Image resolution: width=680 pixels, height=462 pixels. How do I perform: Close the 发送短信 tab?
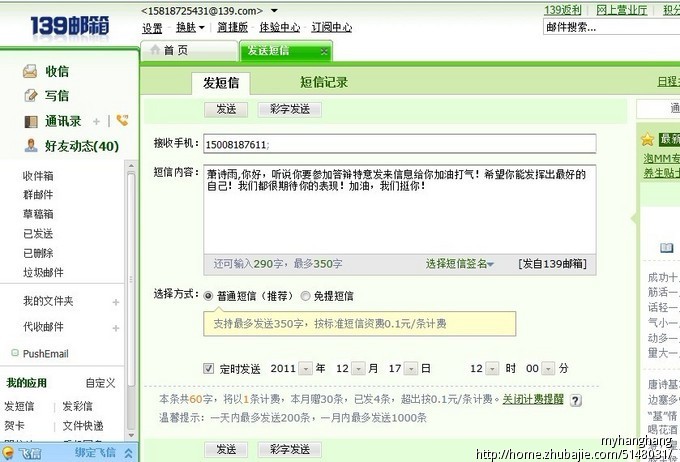pyautogui.click(x=324, y=52)
